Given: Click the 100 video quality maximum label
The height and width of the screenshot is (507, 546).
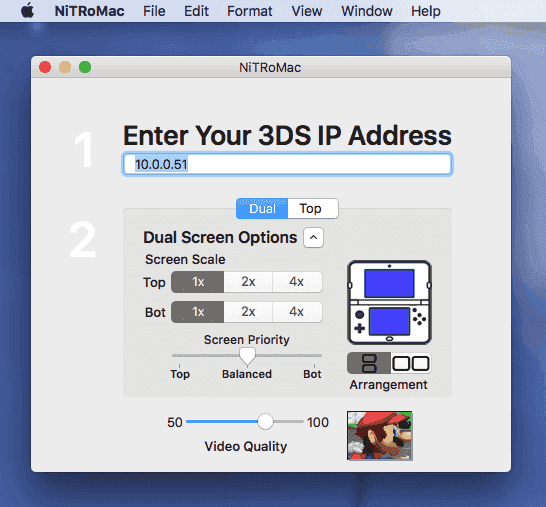Looking at the screenshot, I should [x=318, y=422].
